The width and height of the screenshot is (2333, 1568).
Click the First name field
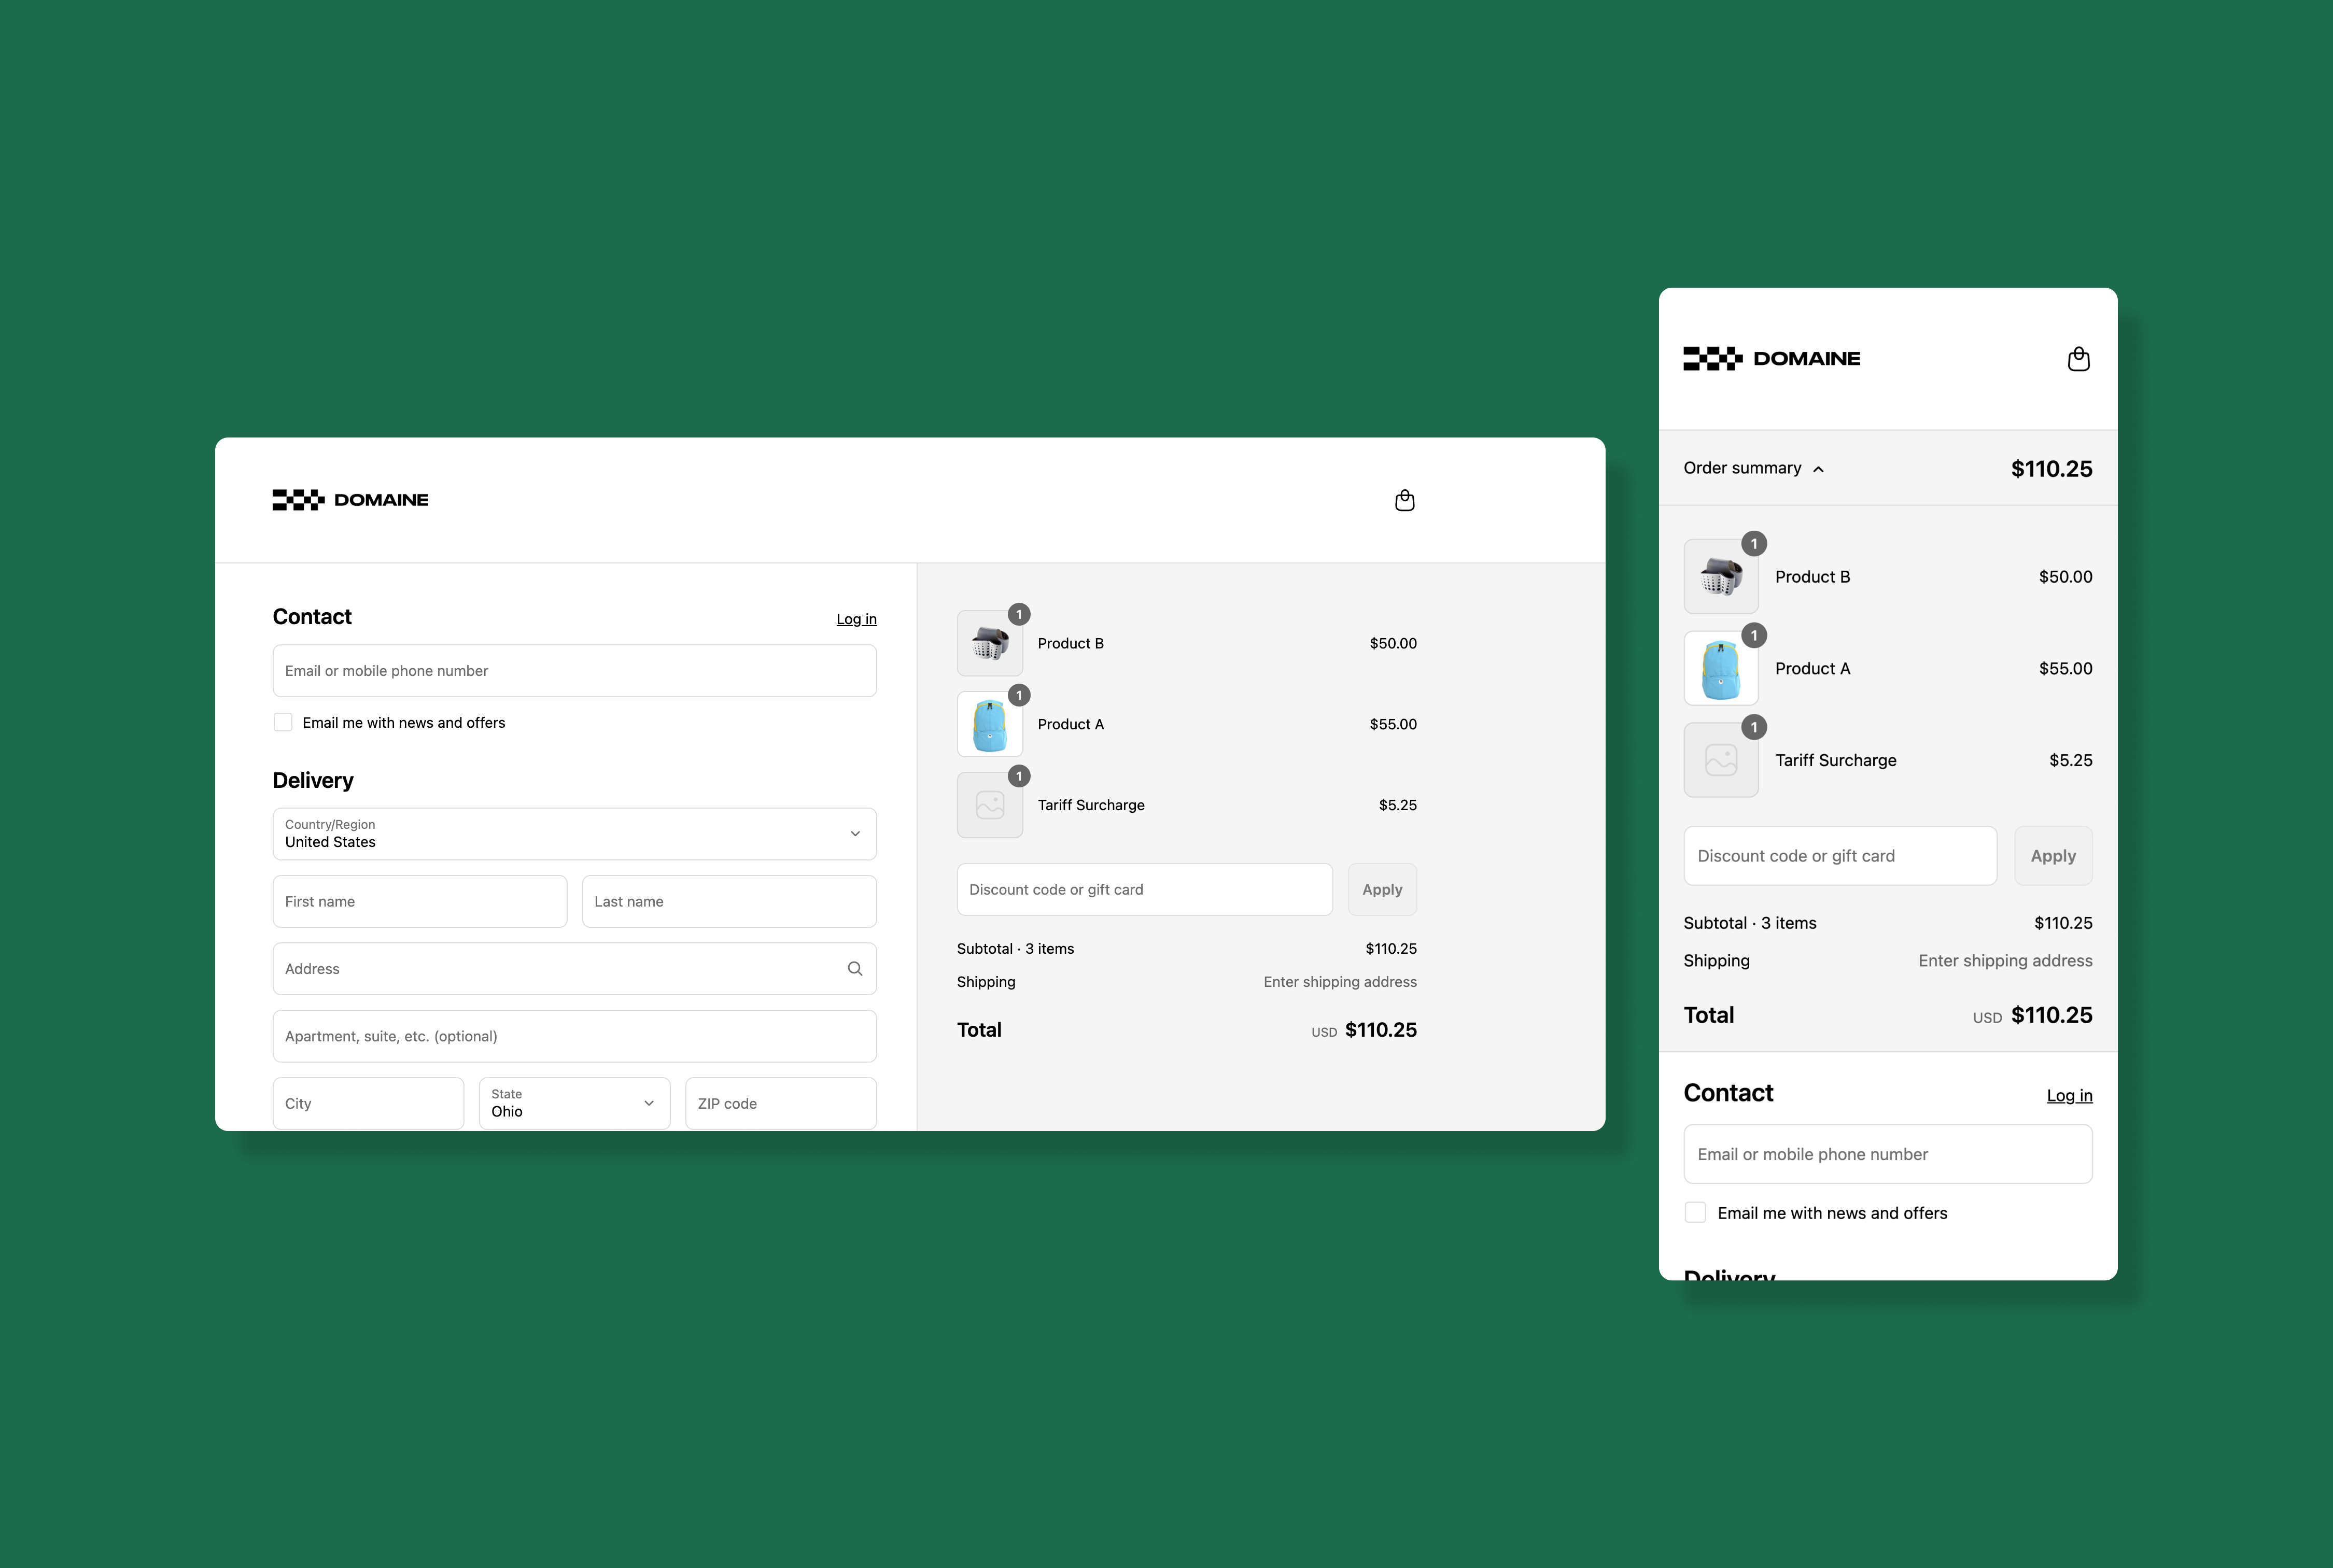point(419,901)
